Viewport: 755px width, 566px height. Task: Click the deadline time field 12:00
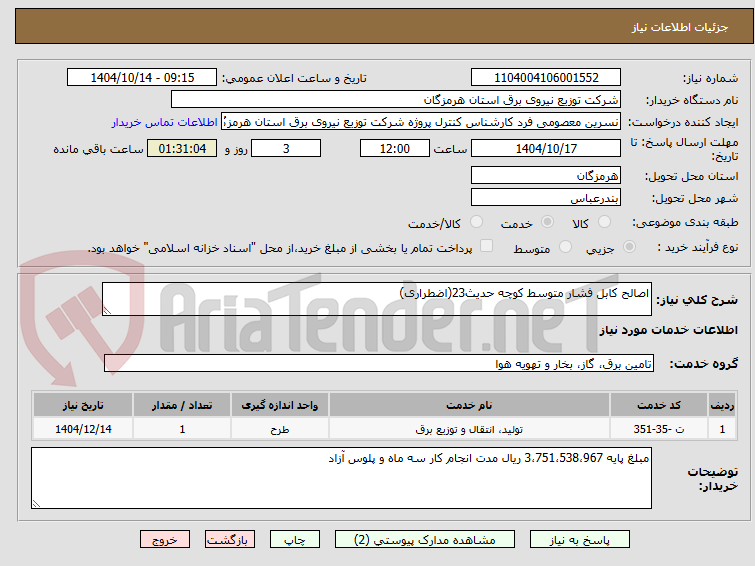395,148
